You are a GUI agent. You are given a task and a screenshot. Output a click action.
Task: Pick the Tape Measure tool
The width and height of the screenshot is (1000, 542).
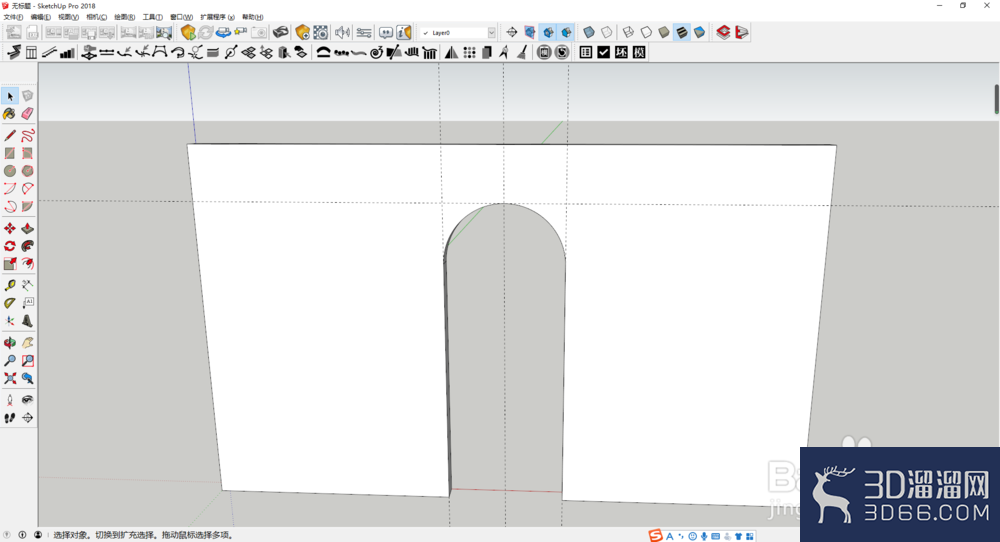[x=10, y=285]
